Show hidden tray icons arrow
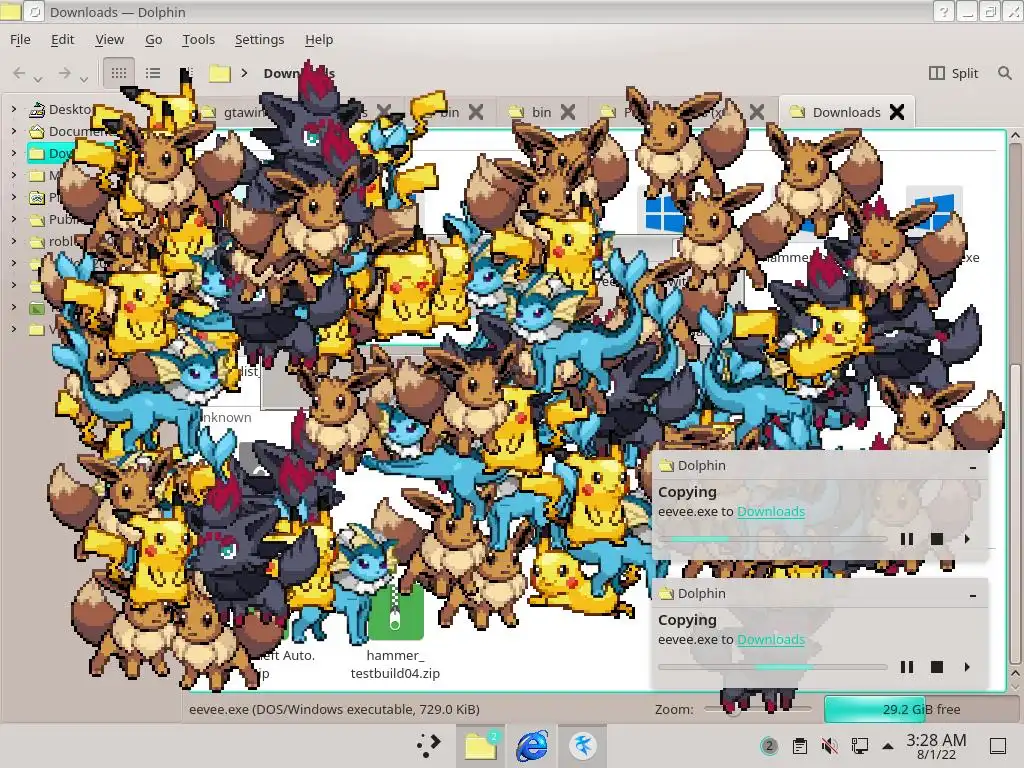The image size is (1024, 768). 888,746
